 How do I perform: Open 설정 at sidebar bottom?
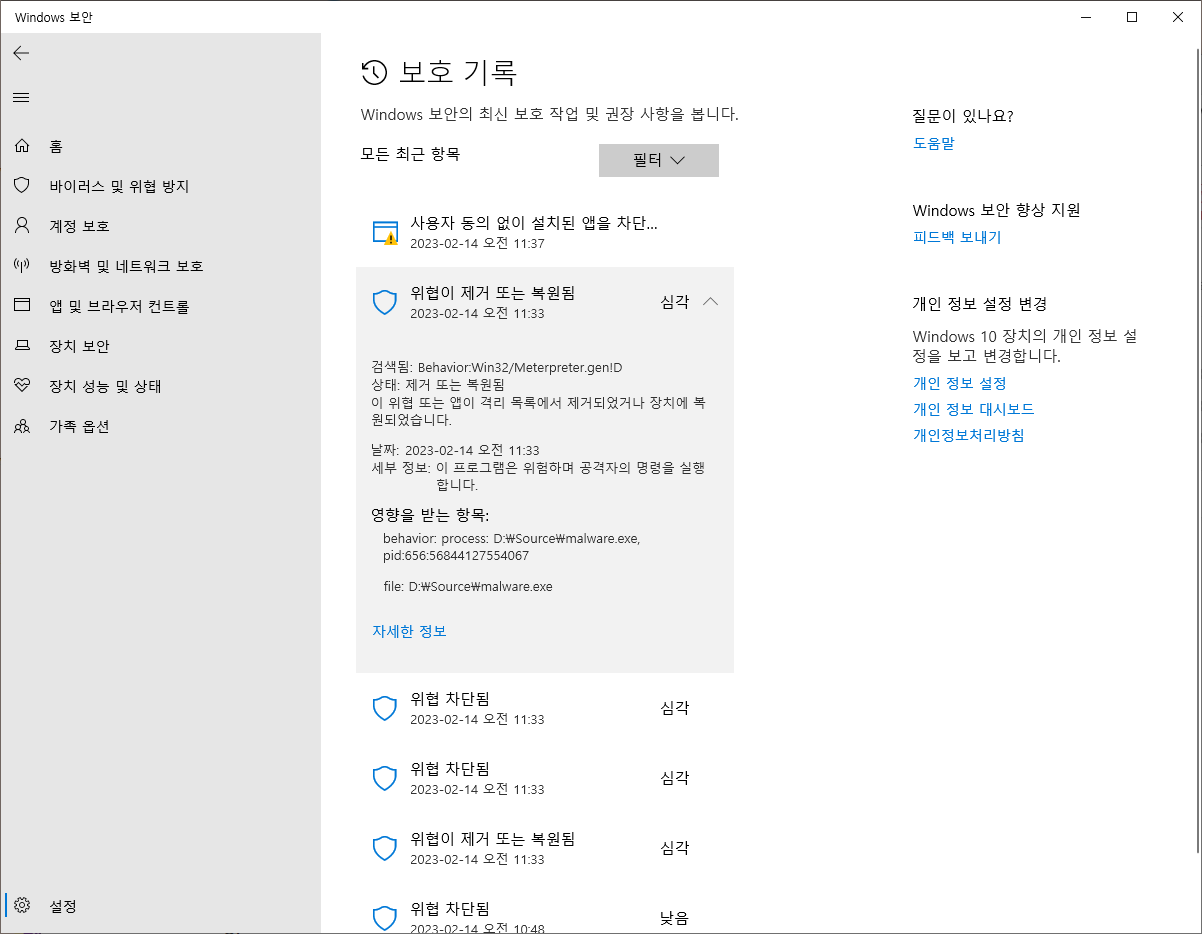160,906
